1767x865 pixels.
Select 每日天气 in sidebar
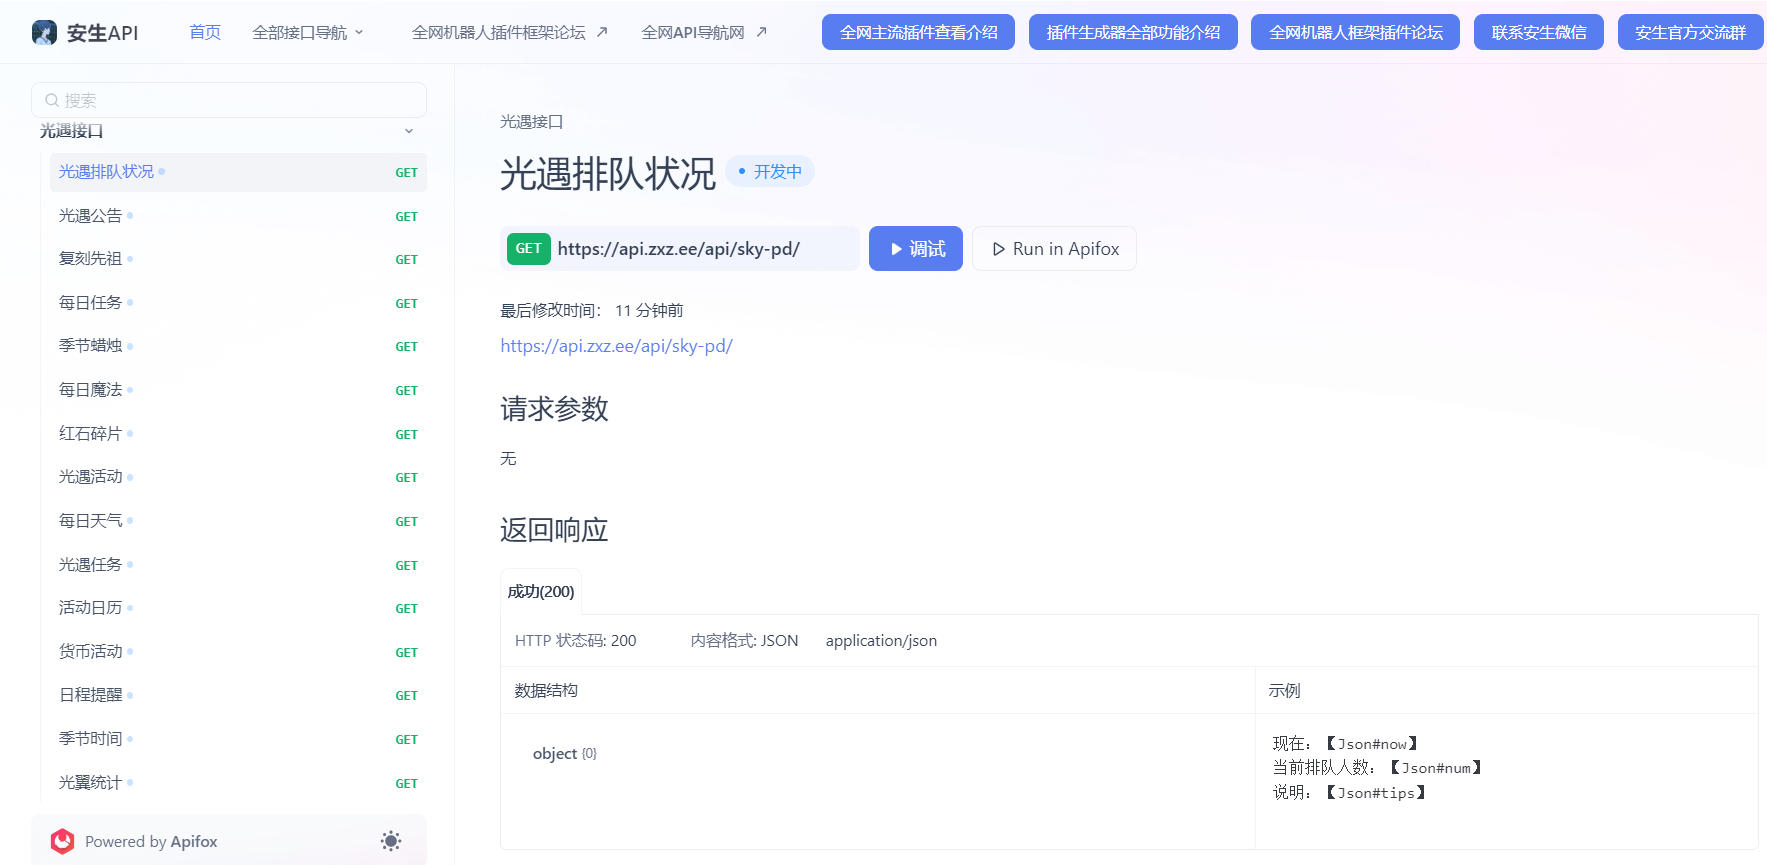(238, 521)
